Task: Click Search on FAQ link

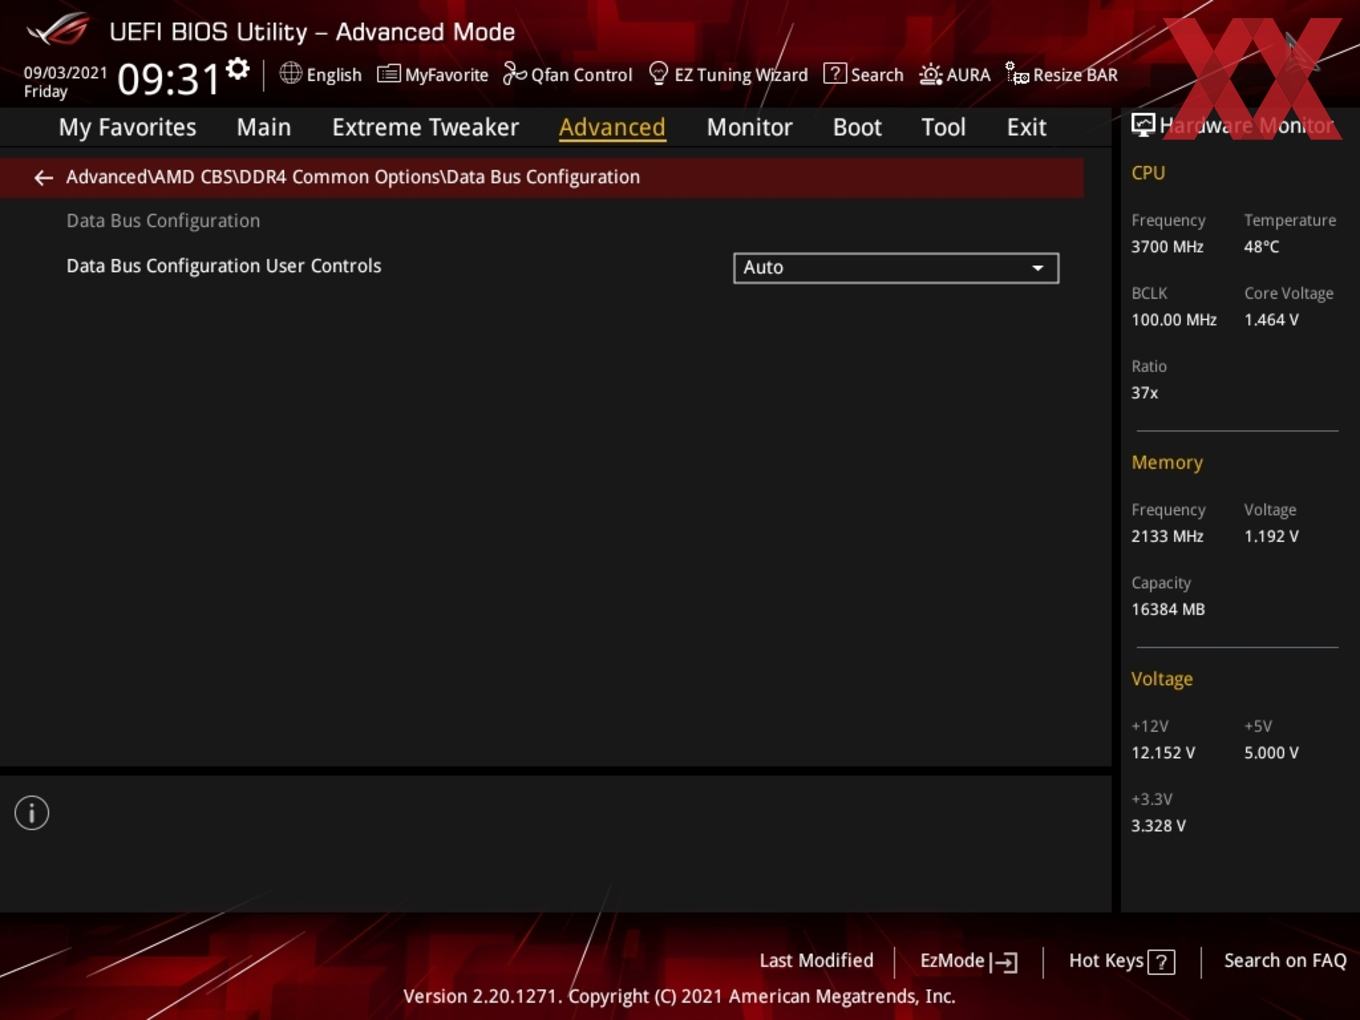Action: tap(1285, 961)
